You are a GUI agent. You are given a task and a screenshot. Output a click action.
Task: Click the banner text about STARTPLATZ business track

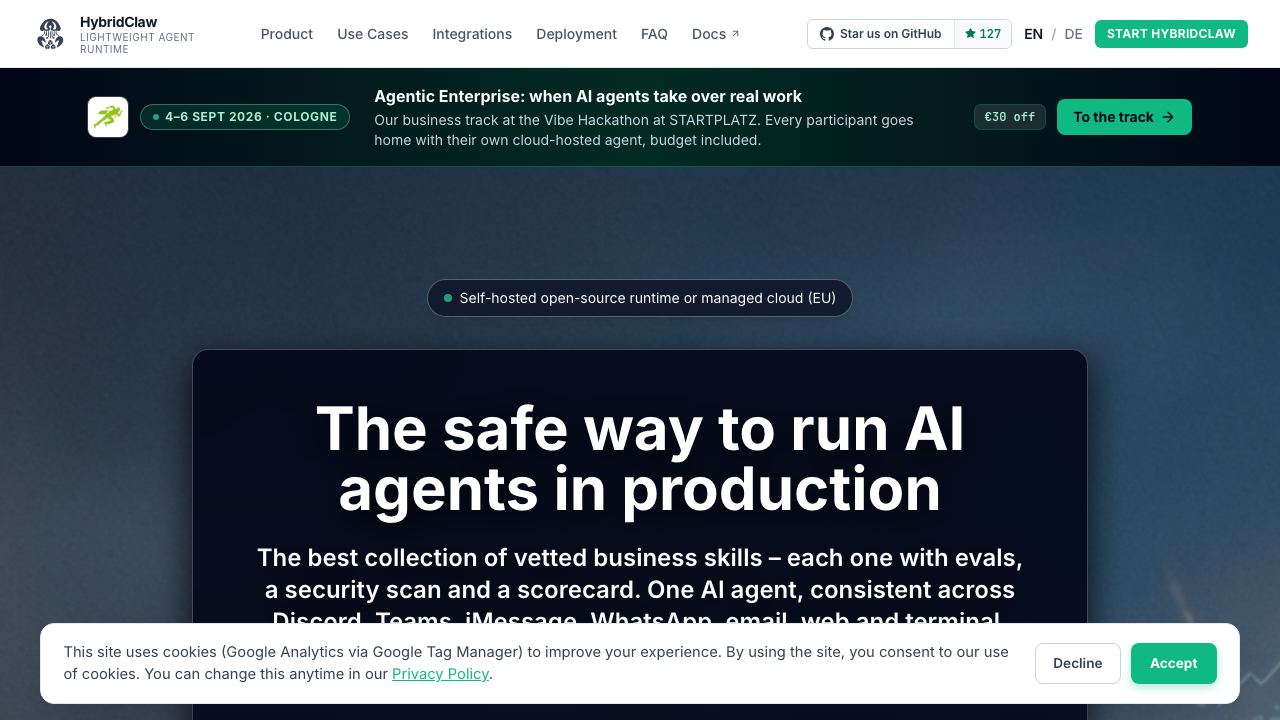(x=644, y=130)
